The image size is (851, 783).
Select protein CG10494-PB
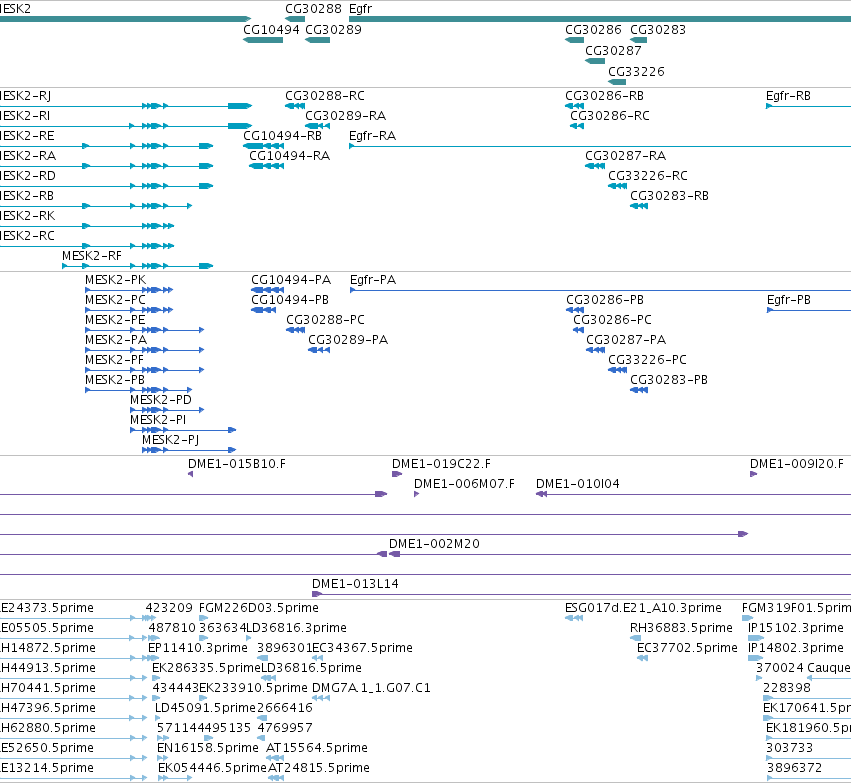(290, 300)
